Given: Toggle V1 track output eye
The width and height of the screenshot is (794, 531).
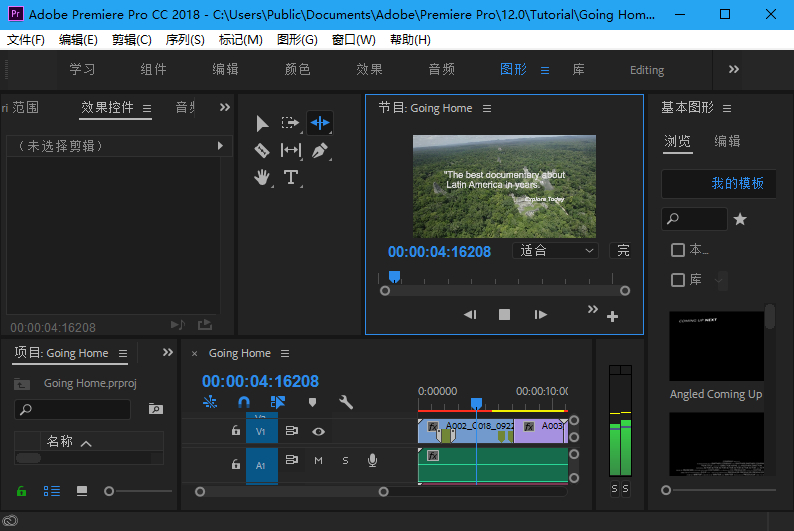Looking at the screenshot, I should click(x=318, y=431).
